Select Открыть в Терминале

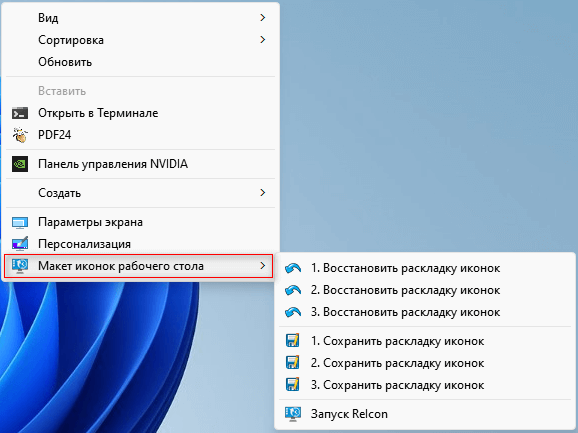[x=140, y=113]
